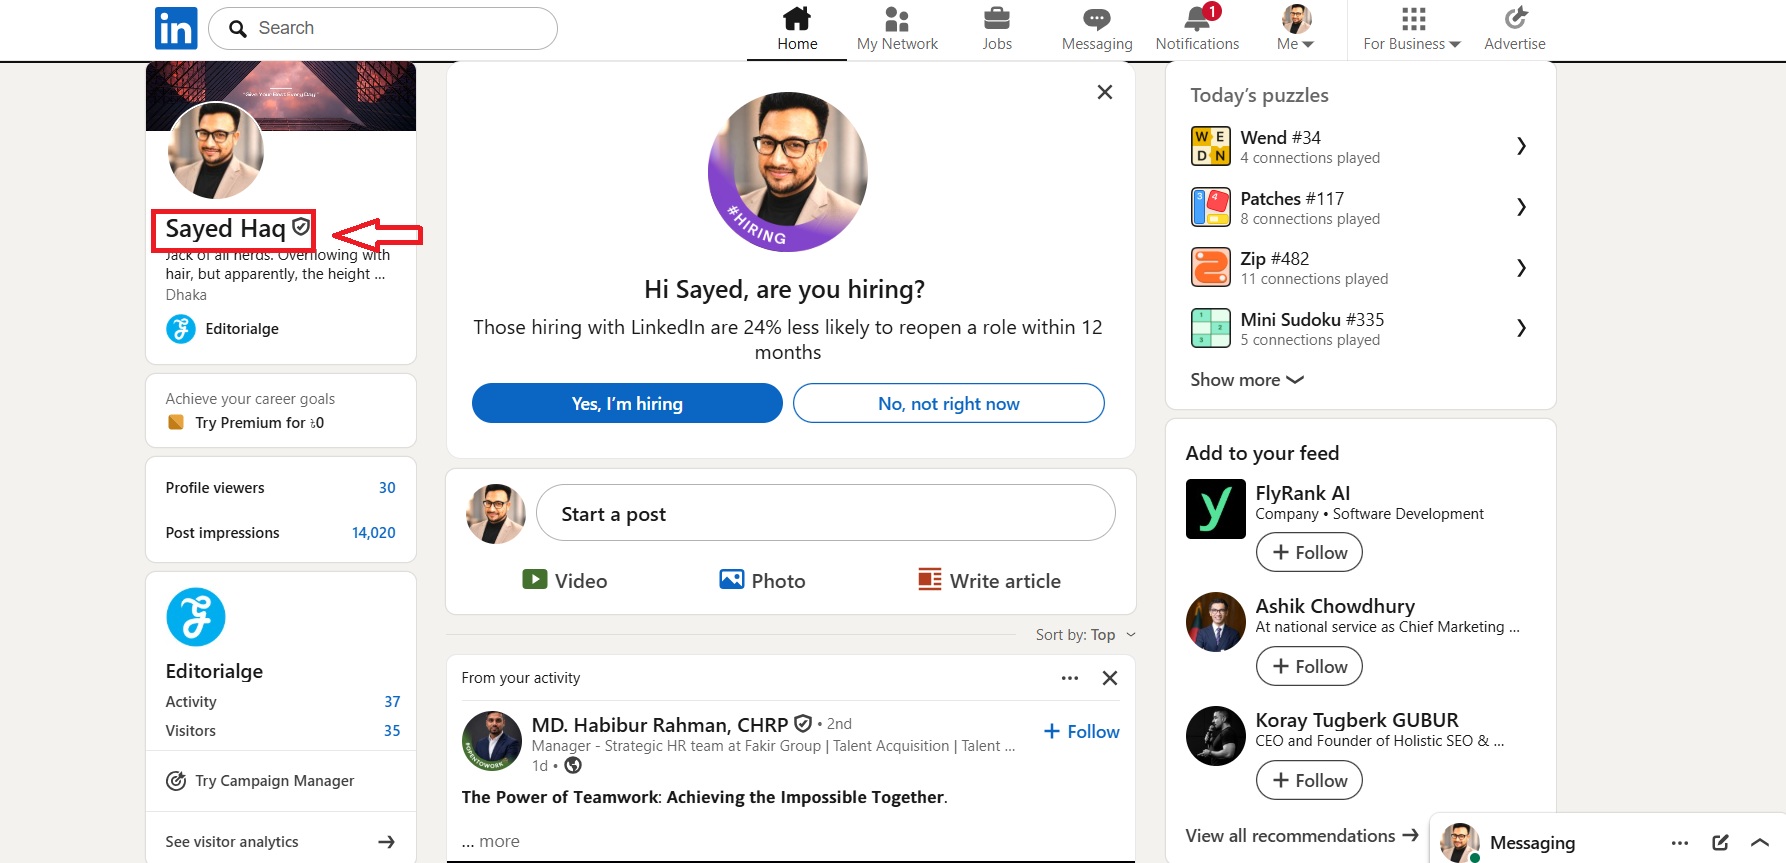Viewport: 1786px width, 863px height.
Task: Add a Video to a new post
Action: tap(565, 580)
